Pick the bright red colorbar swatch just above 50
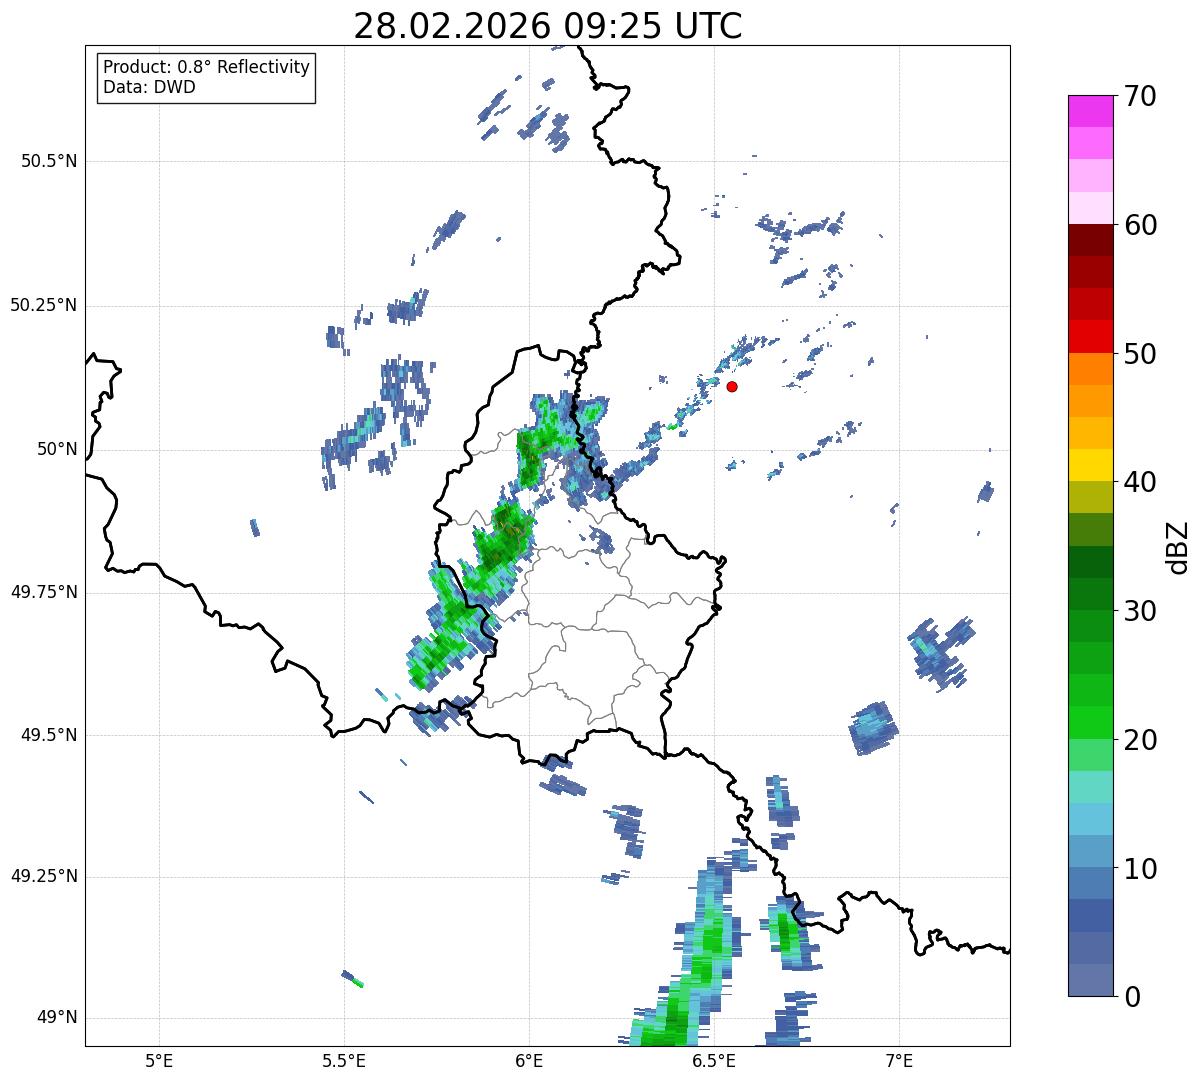The image size is (1202, 1081). [1091, 337]
